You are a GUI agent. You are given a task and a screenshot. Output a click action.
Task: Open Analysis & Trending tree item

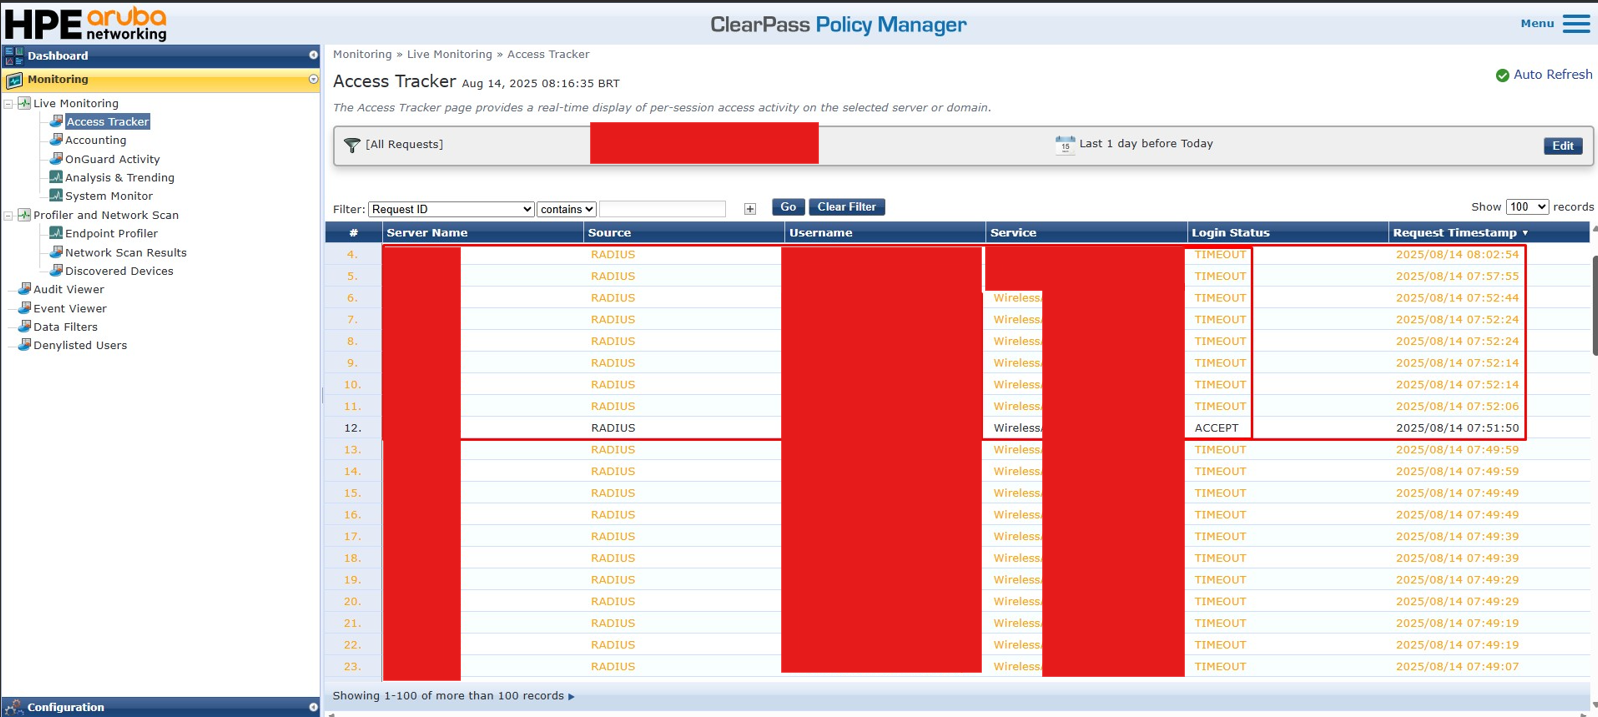(x=120, y=178)
